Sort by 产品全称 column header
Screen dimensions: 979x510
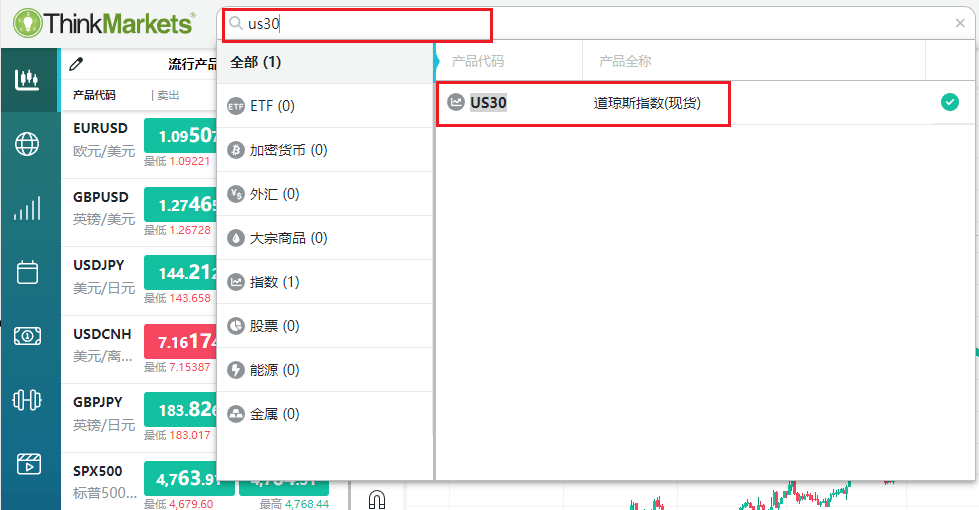[x=625, y=61]
